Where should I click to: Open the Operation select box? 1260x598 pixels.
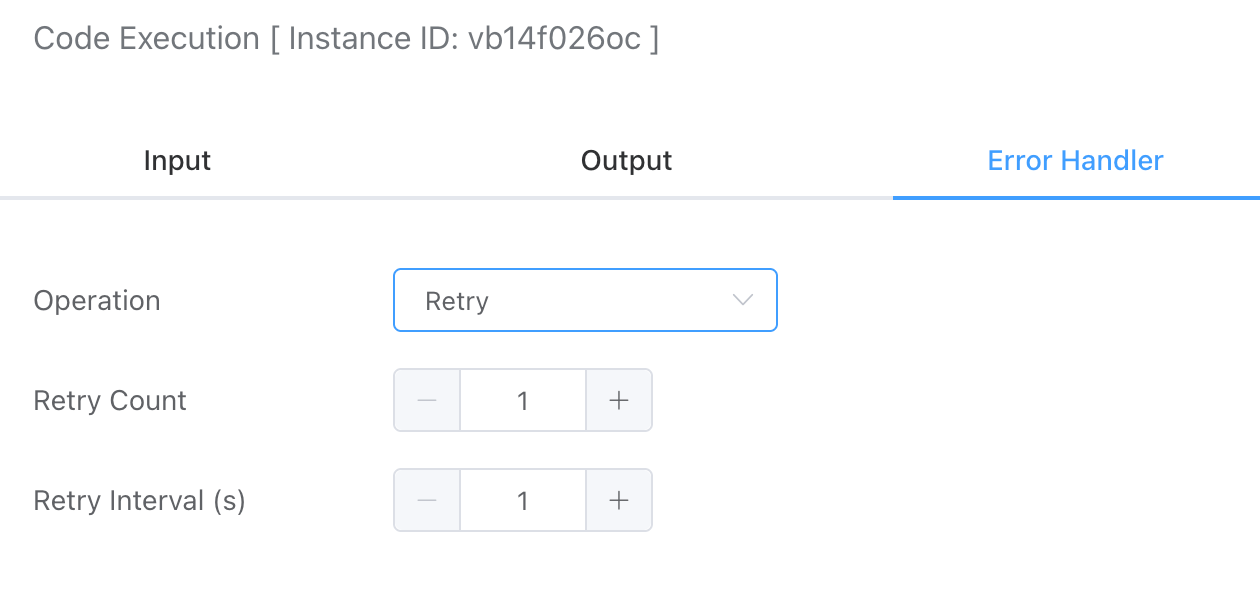pos(585,300)
